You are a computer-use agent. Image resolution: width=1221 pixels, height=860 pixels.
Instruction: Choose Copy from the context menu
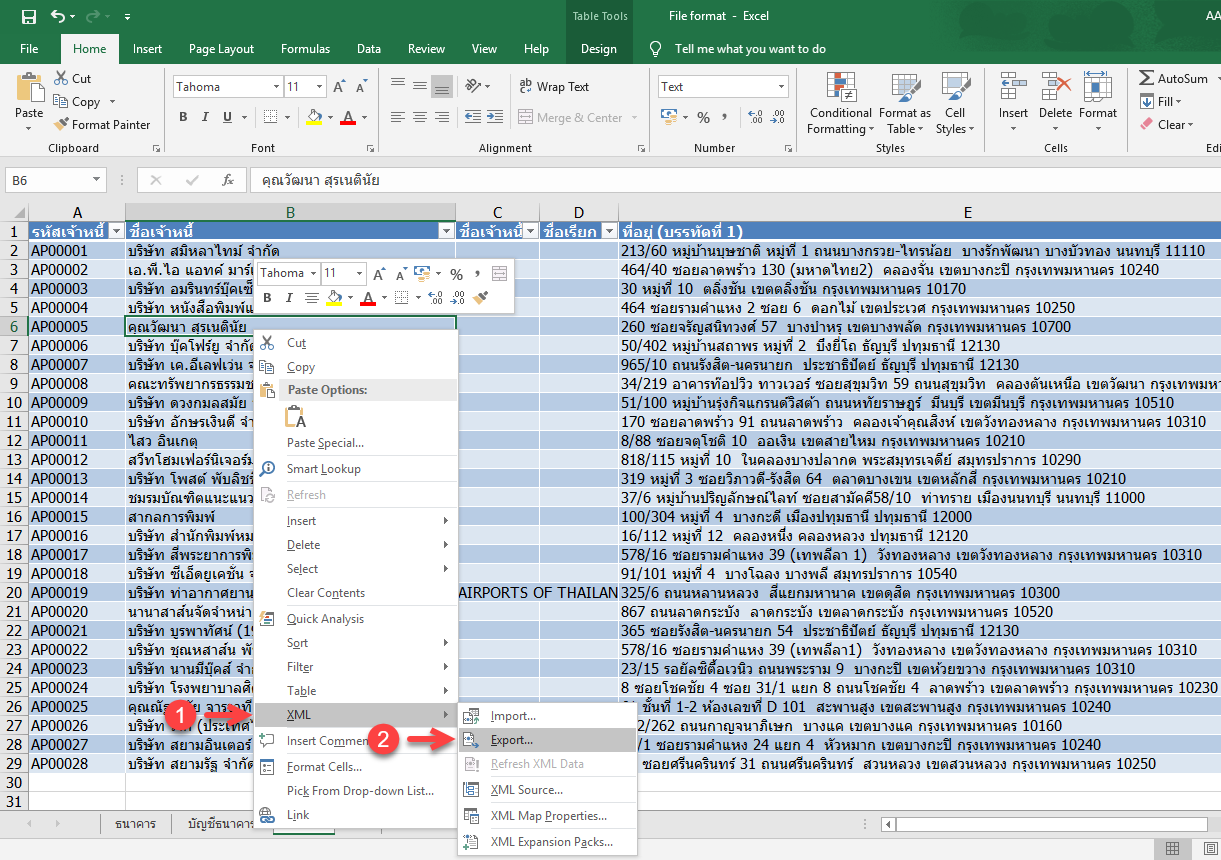pyautogui.click(x=356, y=367)
